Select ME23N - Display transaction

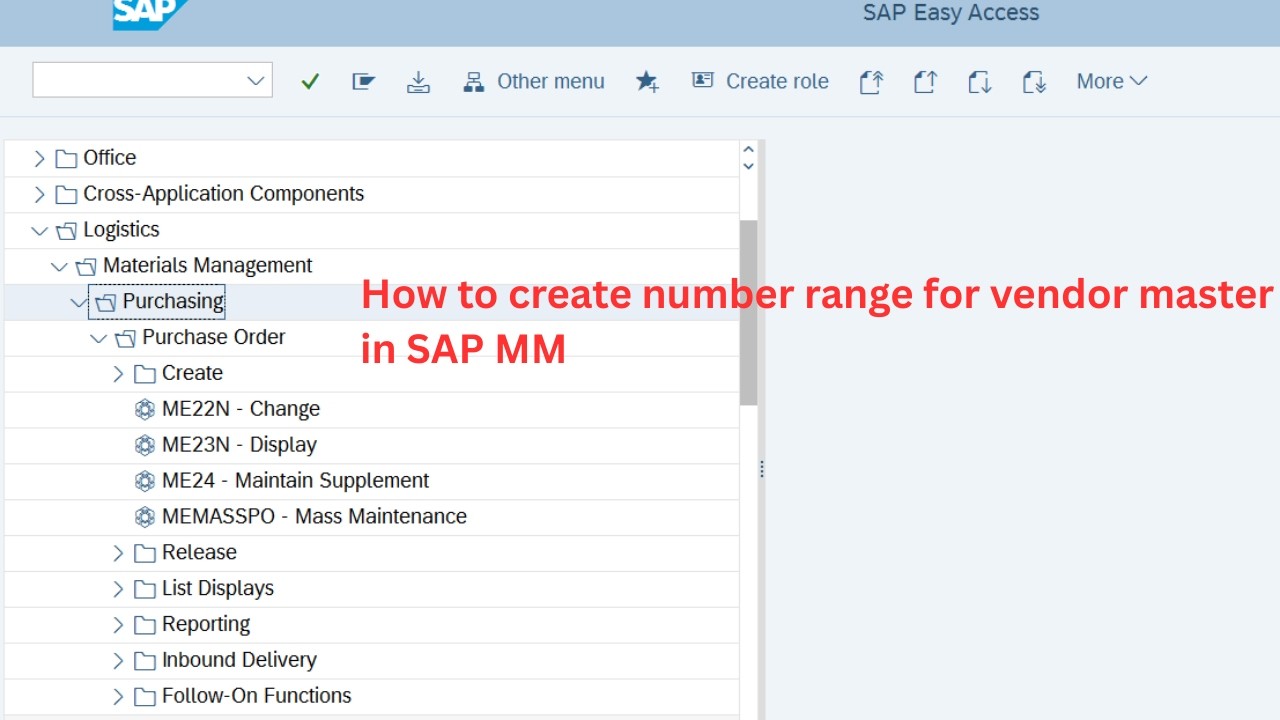[x=239, y=445]
